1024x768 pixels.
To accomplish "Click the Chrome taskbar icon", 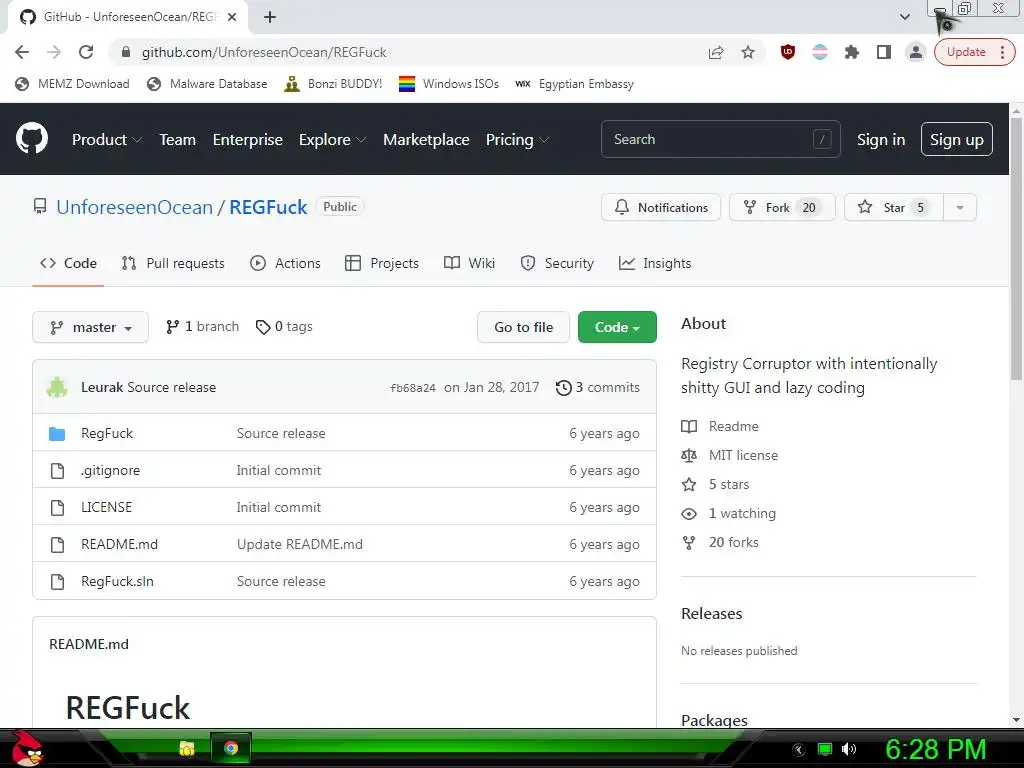I will click(x=231, y=748).
